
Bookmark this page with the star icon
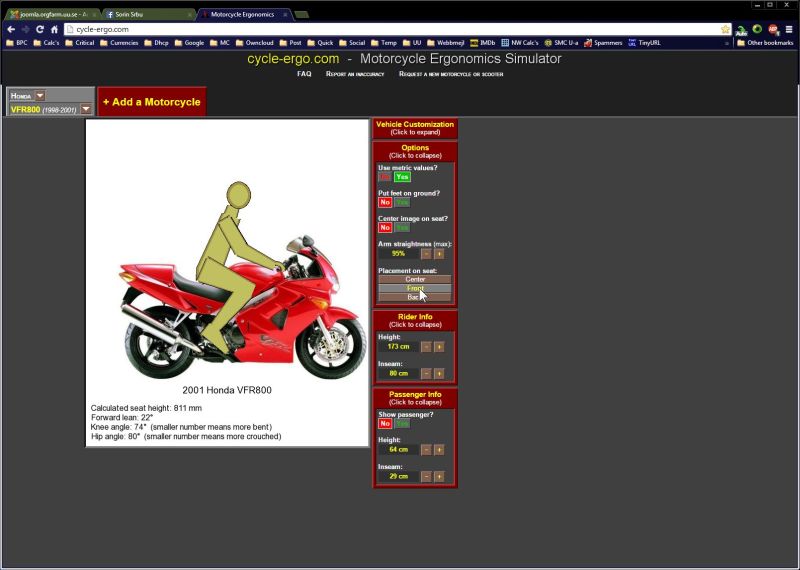tap(725, 29)
